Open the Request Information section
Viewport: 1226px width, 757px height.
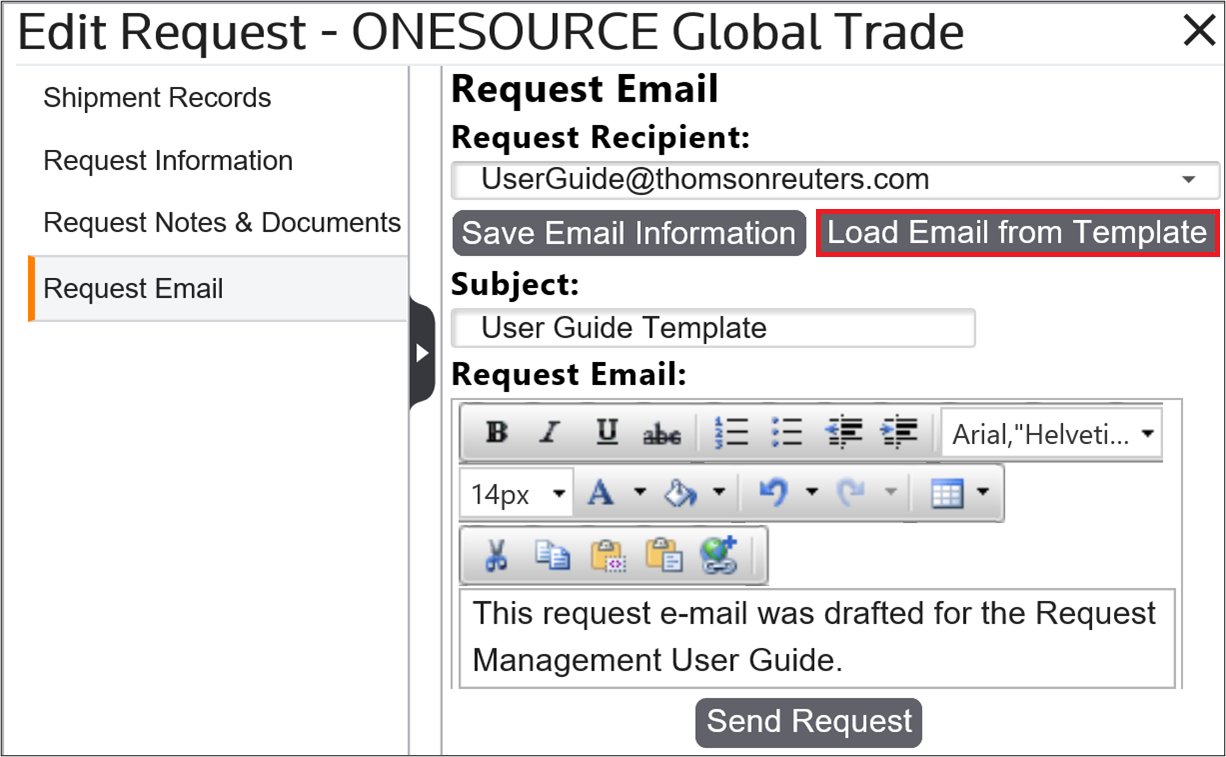point(168,161)
